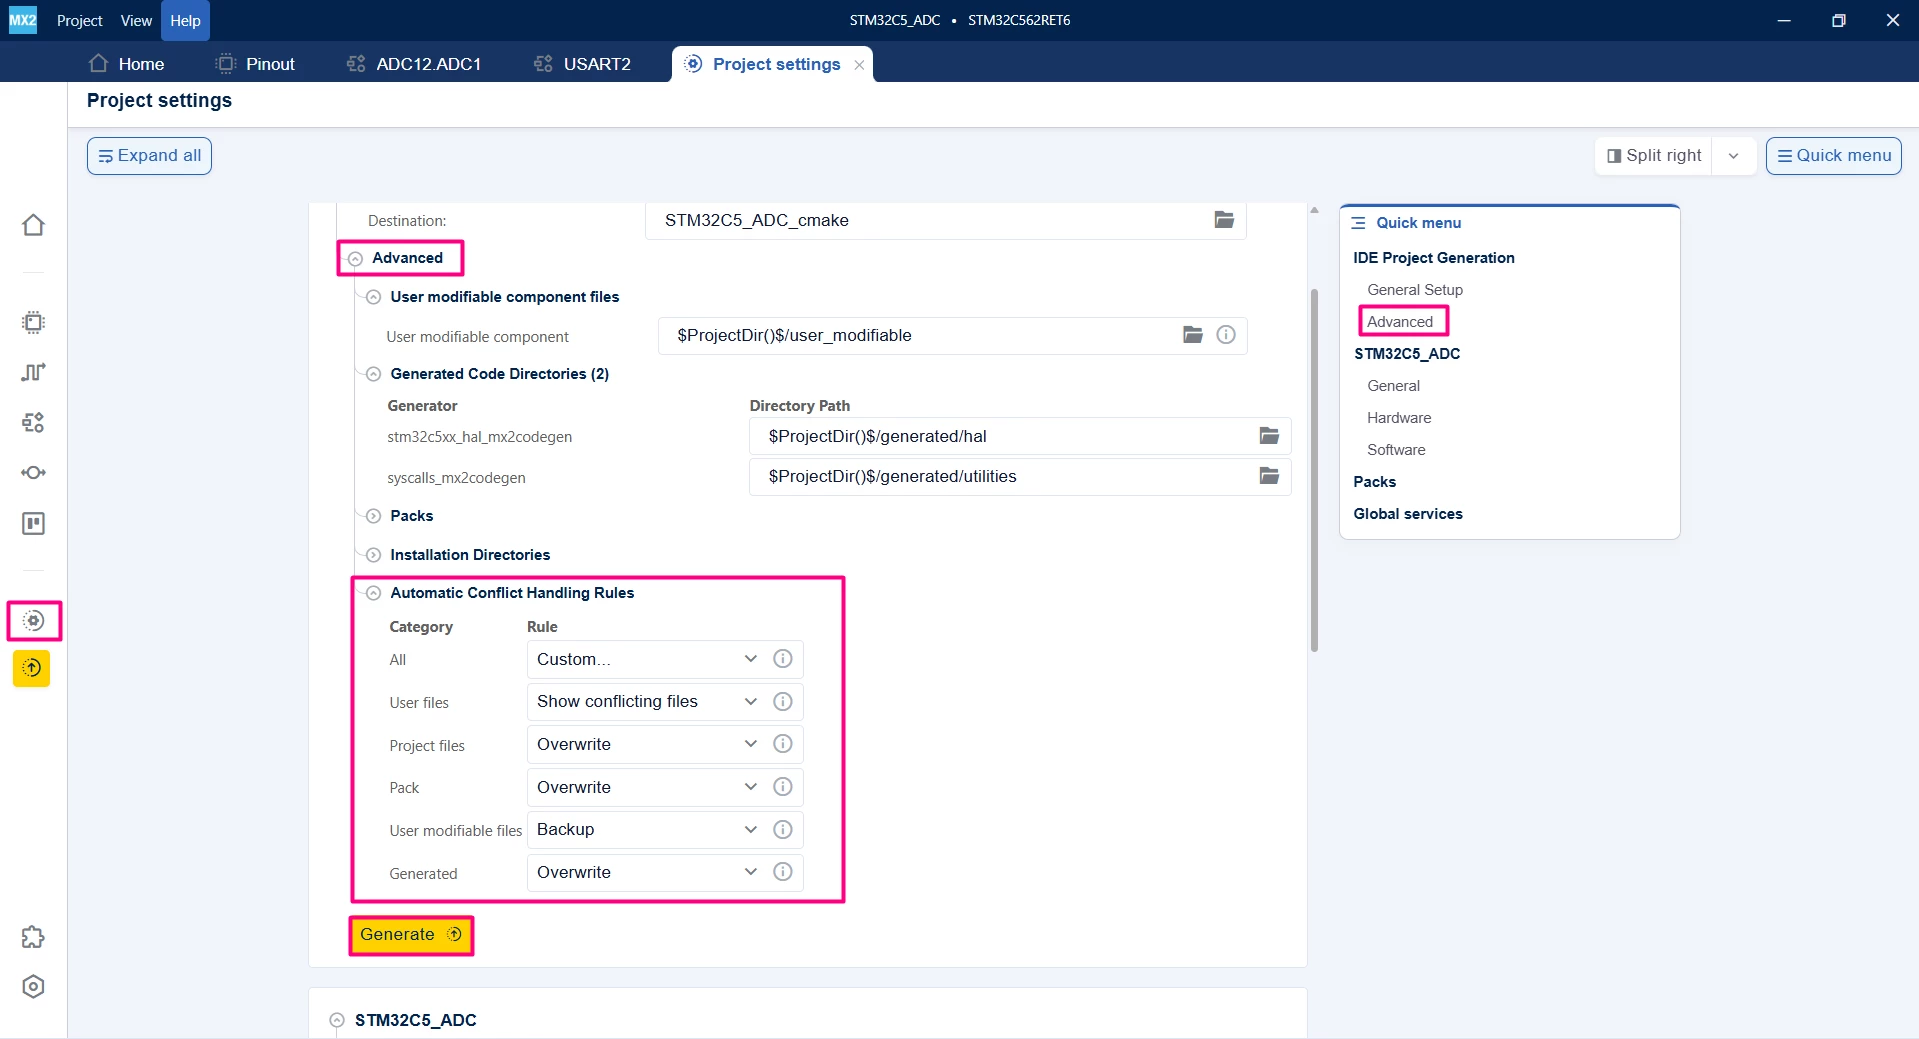Collapse Generated Code Directories section
The height and width of the screenshot is (1039, 1919).
coord(373,374)
